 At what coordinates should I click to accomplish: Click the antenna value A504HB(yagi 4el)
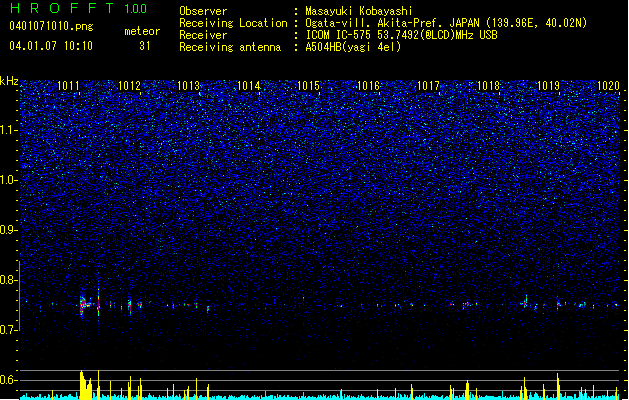(x=353, y=47)
